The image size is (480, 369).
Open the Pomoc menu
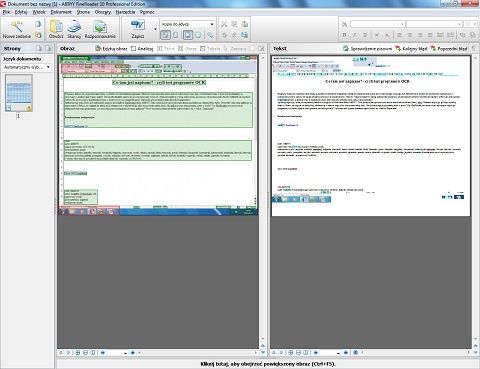pos(147,12)
